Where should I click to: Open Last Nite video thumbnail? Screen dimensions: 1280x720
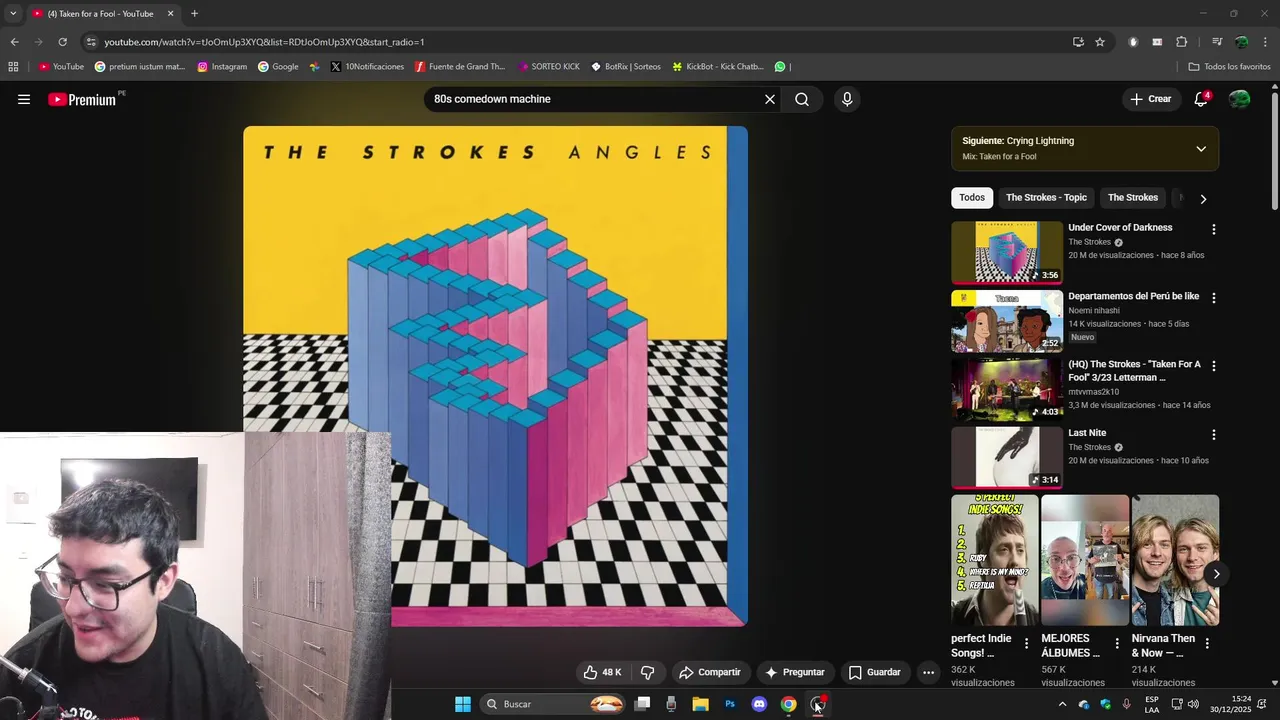[x=1007, y=458]
